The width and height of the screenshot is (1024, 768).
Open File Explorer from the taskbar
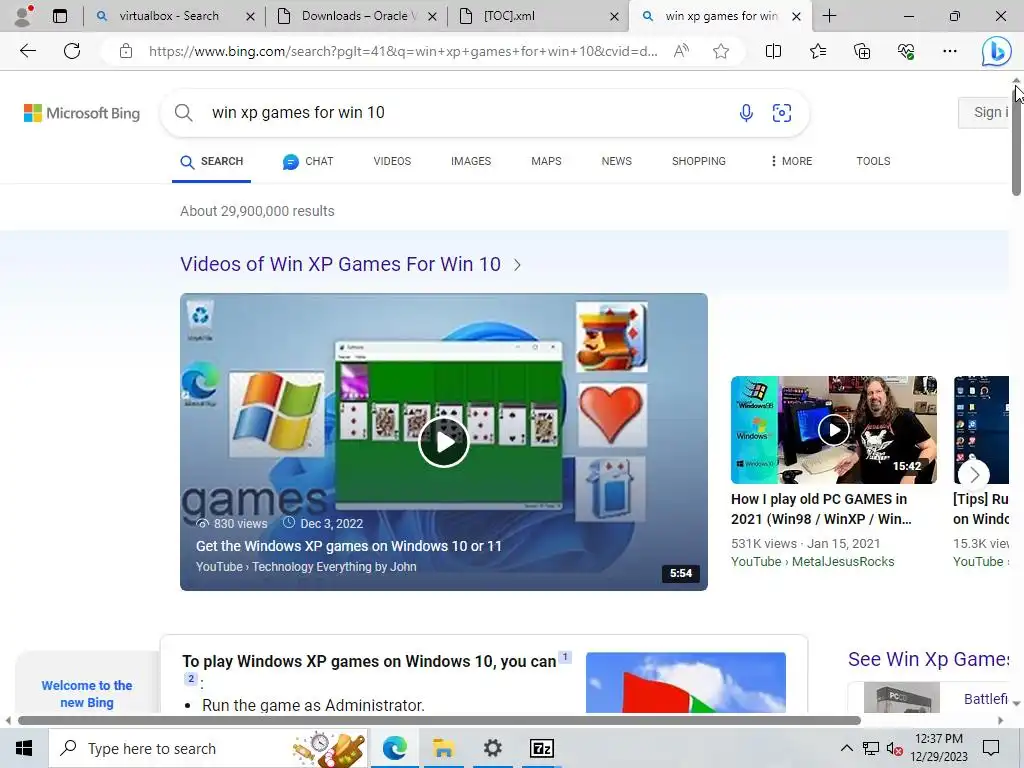(x=443, y=748)
